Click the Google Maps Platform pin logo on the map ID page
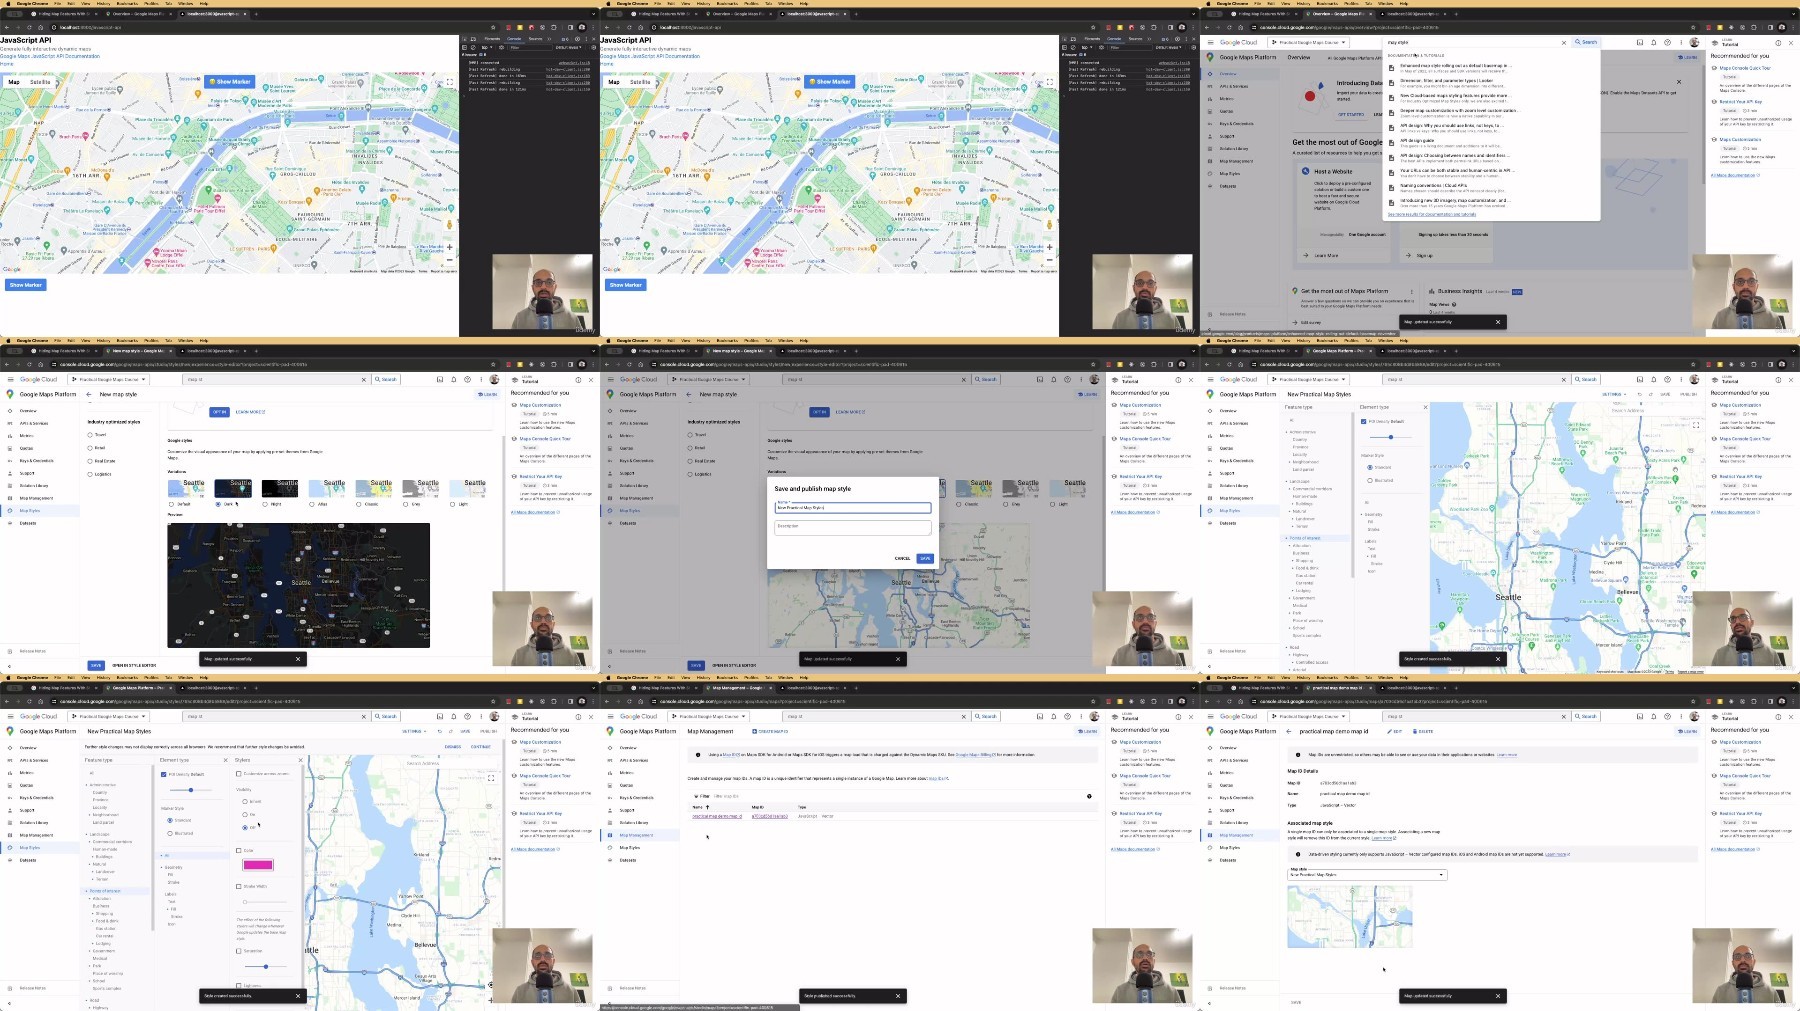This screenshot has width=1800, height=1011. click(x=1210, y=731)
